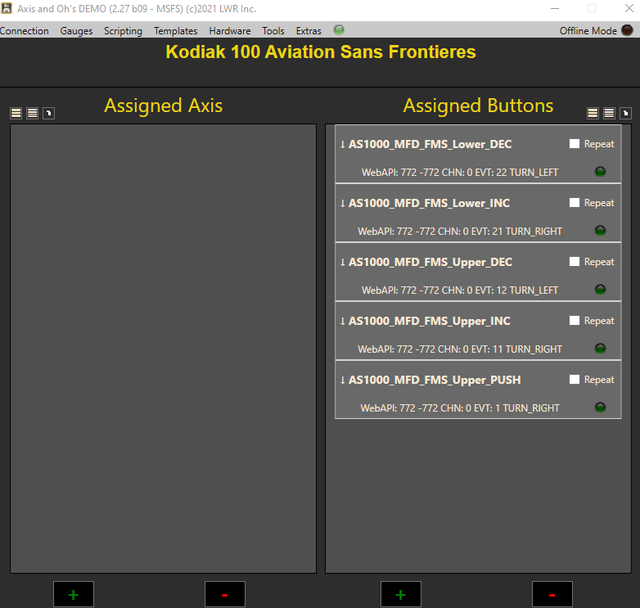Select the AS1000_MFD_FMS_Upper_DEC assignment

478,272
